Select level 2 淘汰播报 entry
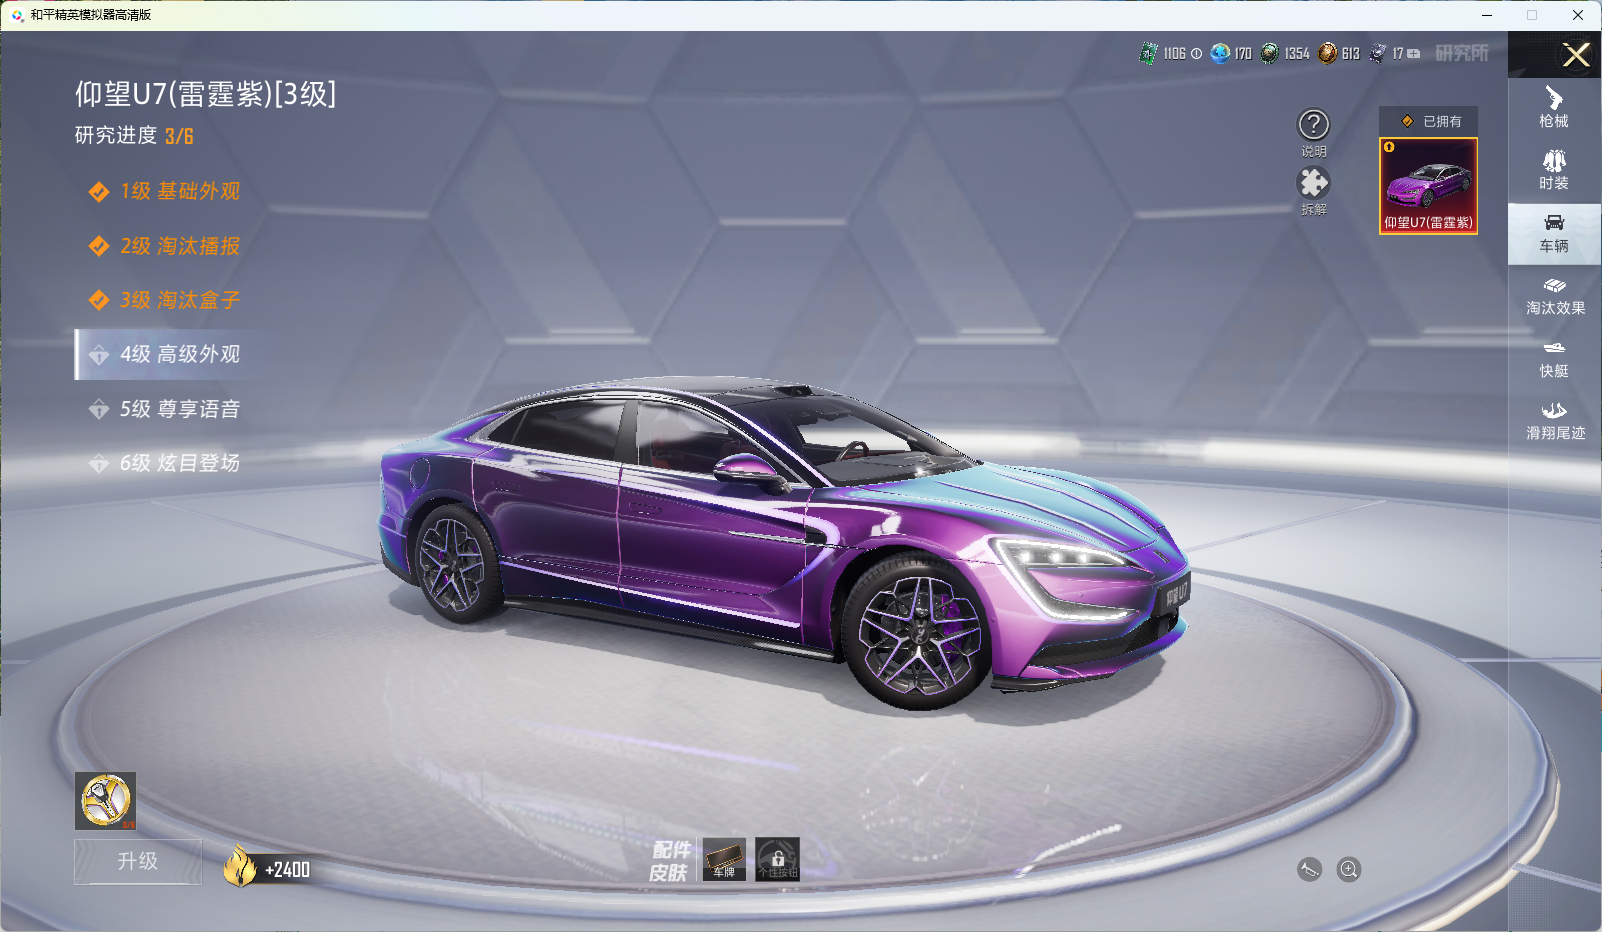This screenshot has height=932, width=1602. pyautogui.click(x=180, y=246)
